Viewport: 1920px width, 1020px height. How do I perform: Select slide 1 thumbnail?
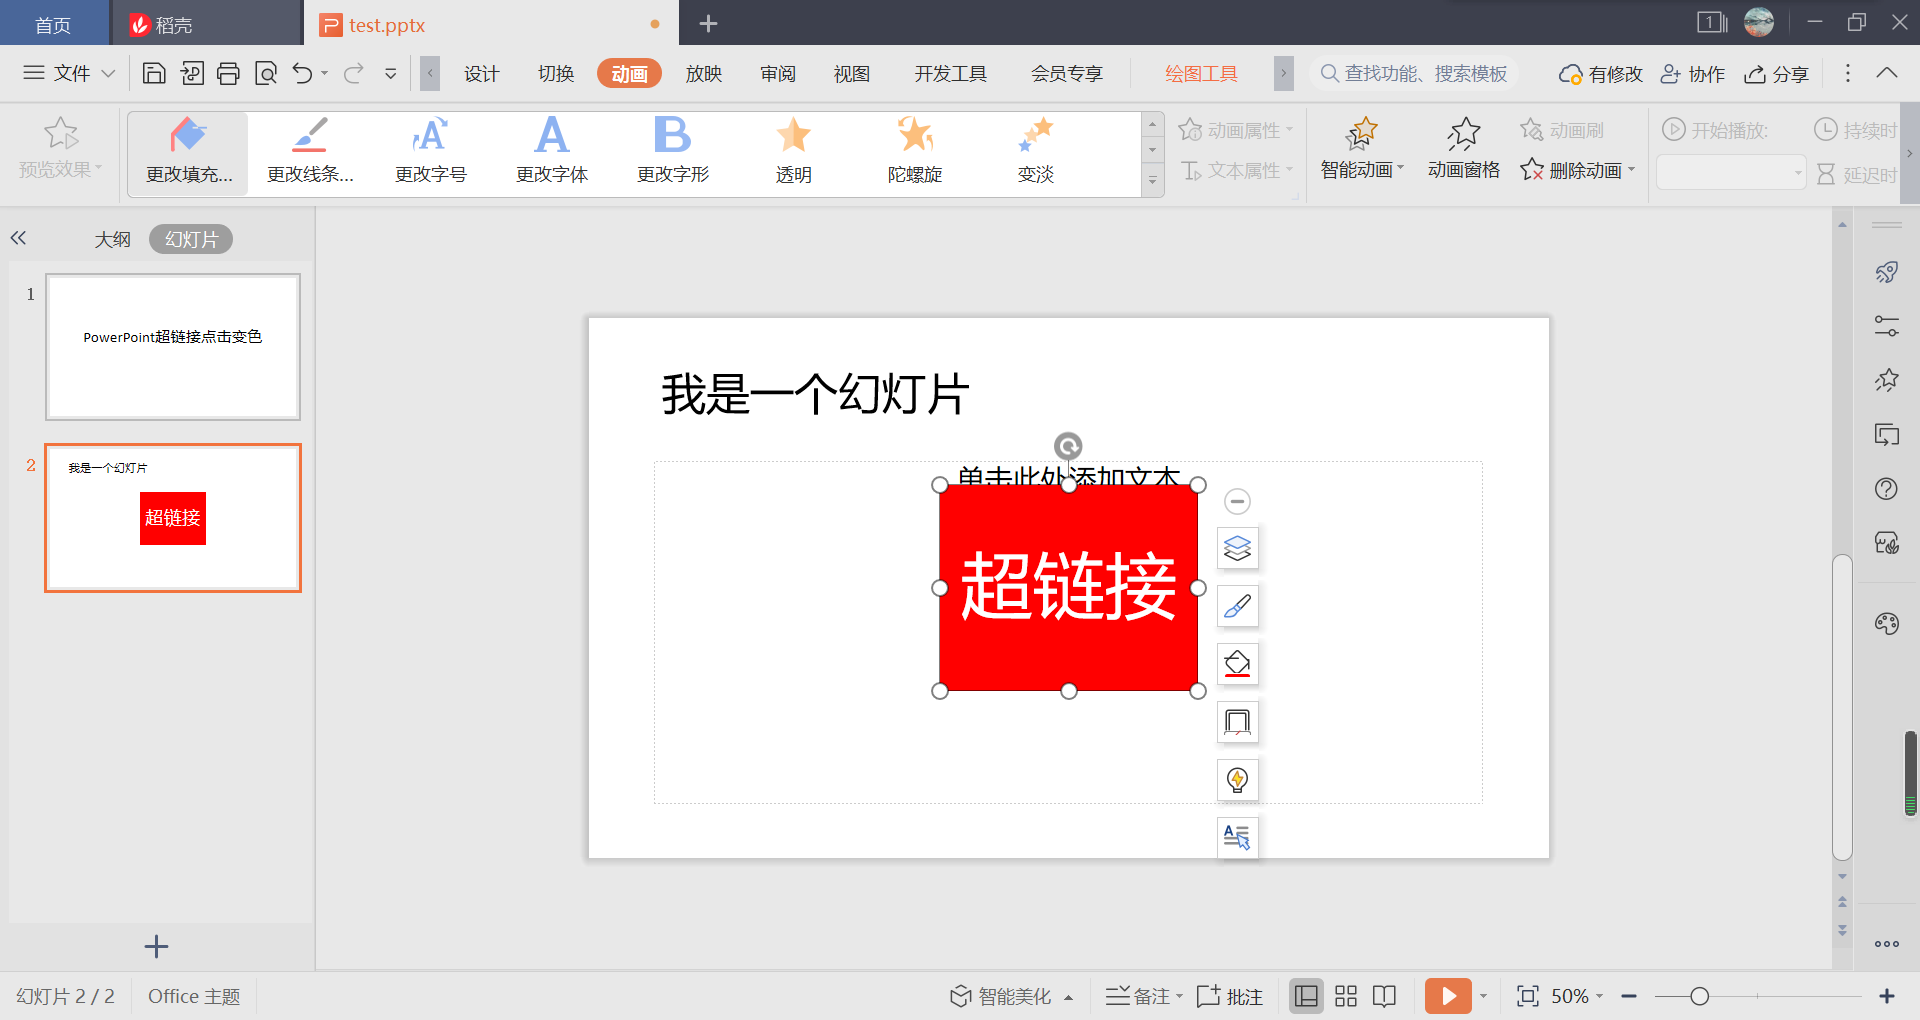[x=173, y=347]
